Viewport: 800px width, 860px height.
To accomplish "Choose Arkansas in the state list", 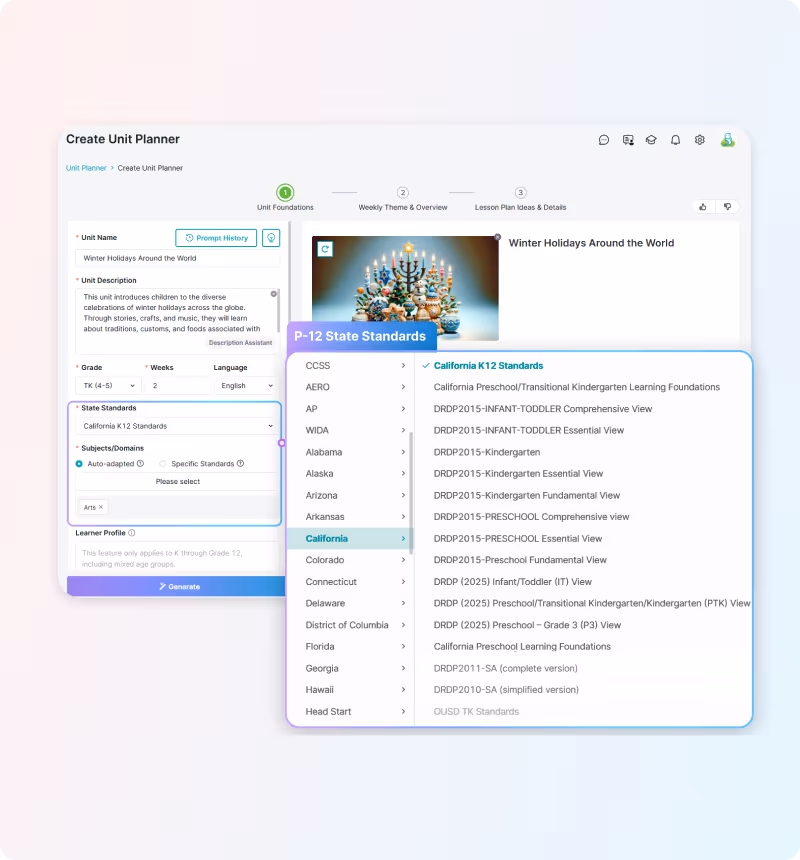I will pos(351,517).
